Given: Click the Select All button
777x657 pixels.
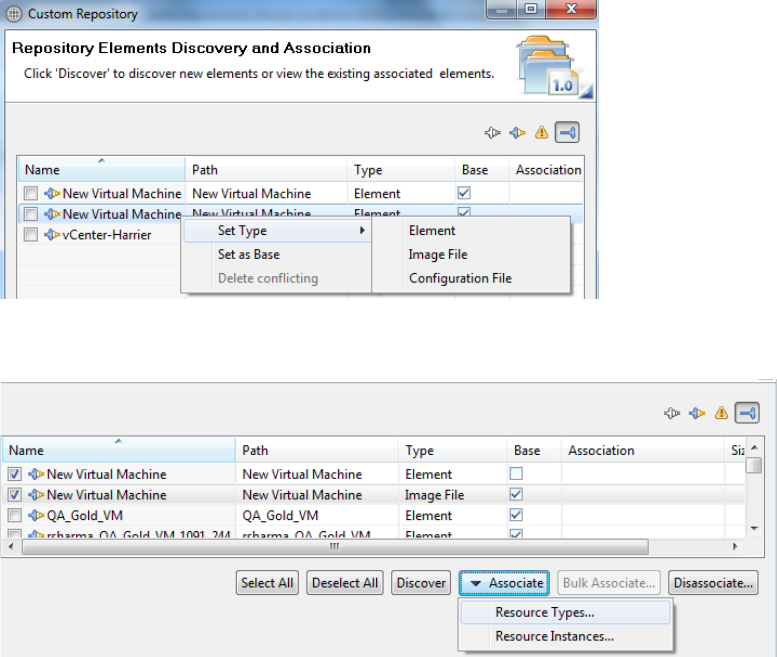Looking at the screenshot, I should pyautogui.click(x=268, y=583).
